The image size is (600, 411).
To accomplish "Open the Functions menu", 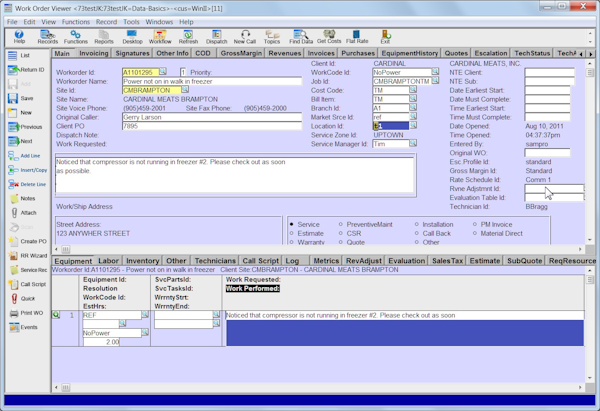I will click(x=75, y=21).
